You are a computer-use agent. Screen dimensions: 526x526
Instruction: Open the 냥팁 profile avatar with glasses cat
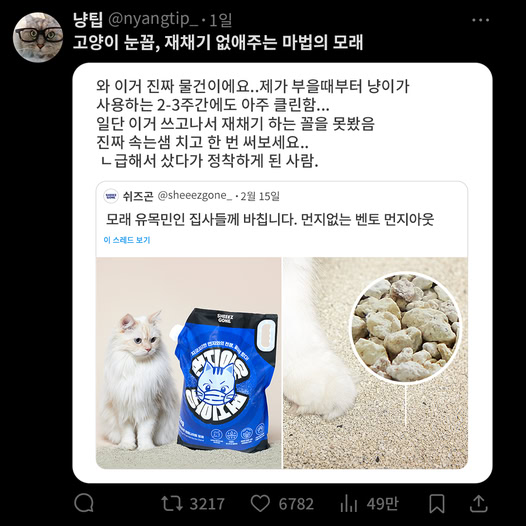coord(38,37)
